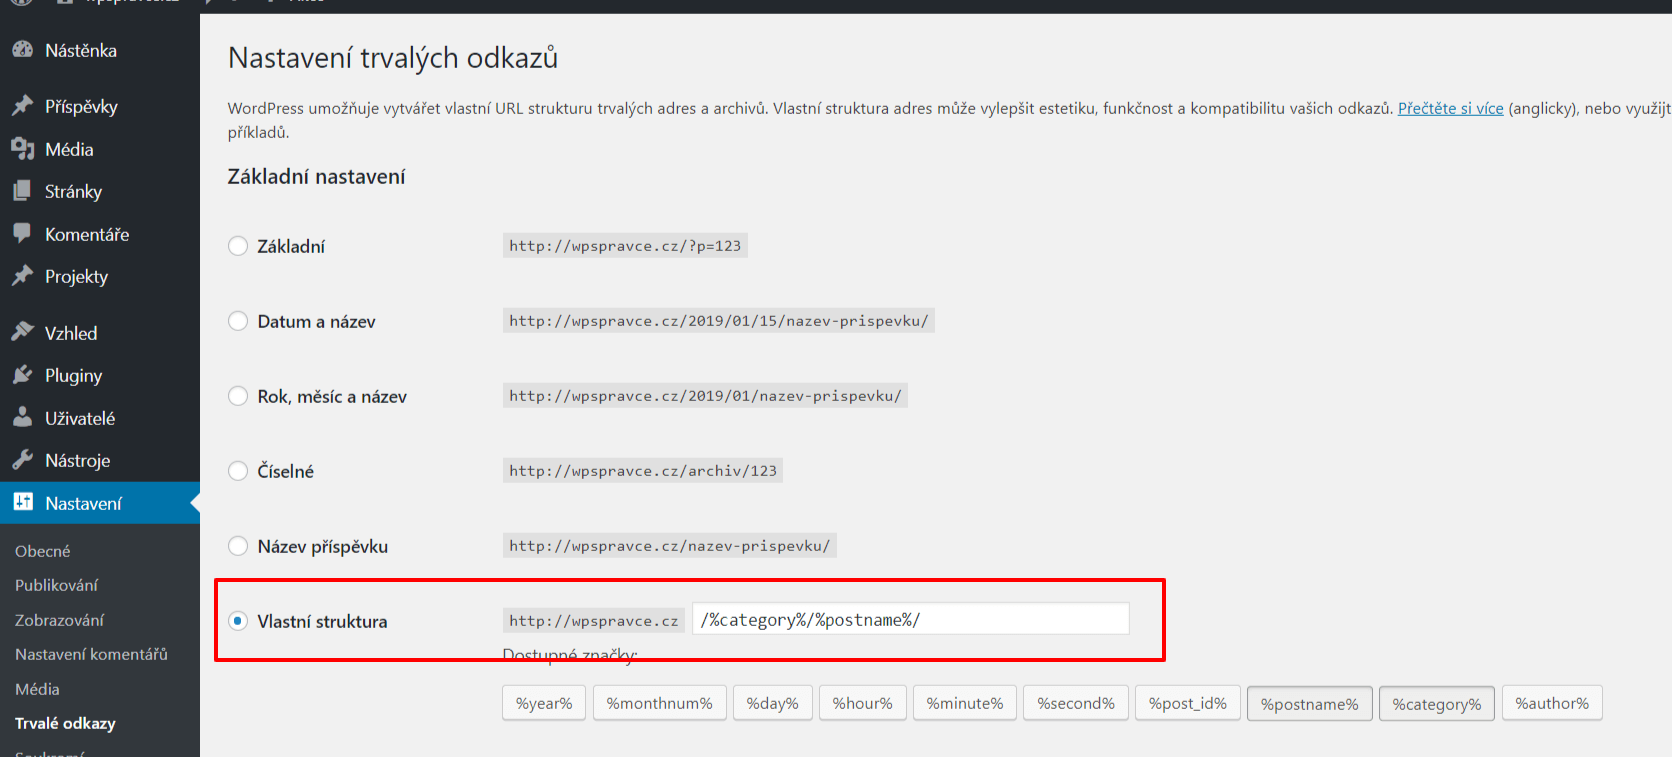The height and width of the screenshot is (757, 1672).
Task: Insert the %author% tag
Action: (x=1552, y=703)
